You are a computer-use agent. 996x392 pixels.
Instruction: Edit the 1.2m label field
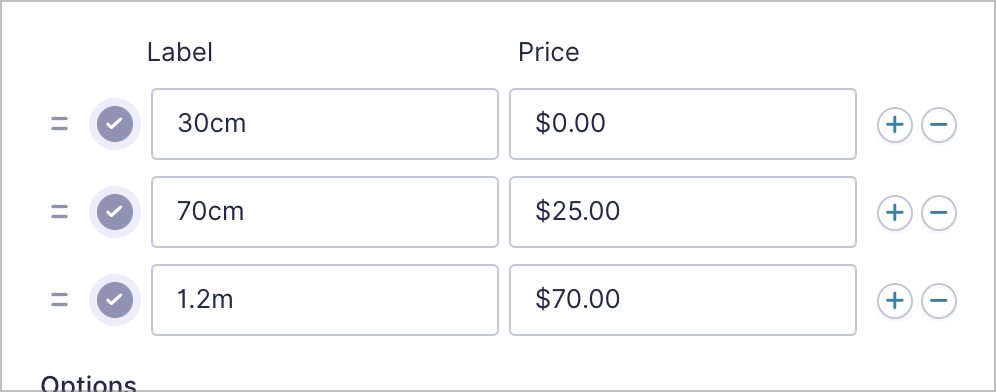click(325, 300)
